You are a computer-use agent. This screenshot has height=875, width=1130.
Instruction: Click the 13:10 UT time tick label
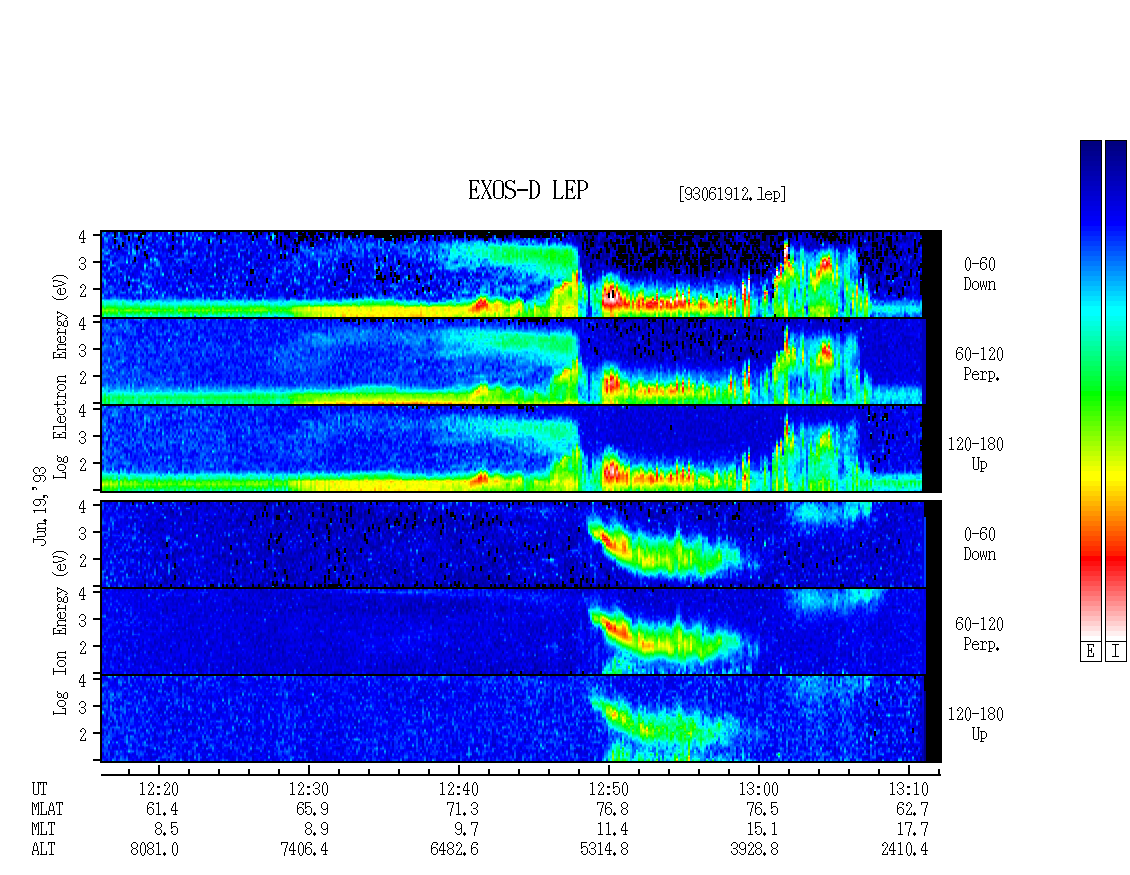(908, 789)
